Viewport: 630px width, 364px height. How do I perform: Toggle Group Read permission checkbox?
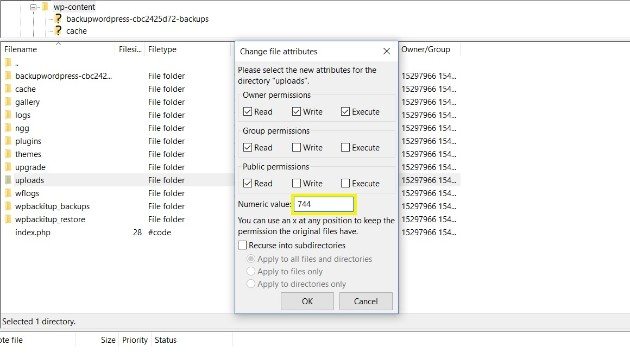[x=248, y=147]
